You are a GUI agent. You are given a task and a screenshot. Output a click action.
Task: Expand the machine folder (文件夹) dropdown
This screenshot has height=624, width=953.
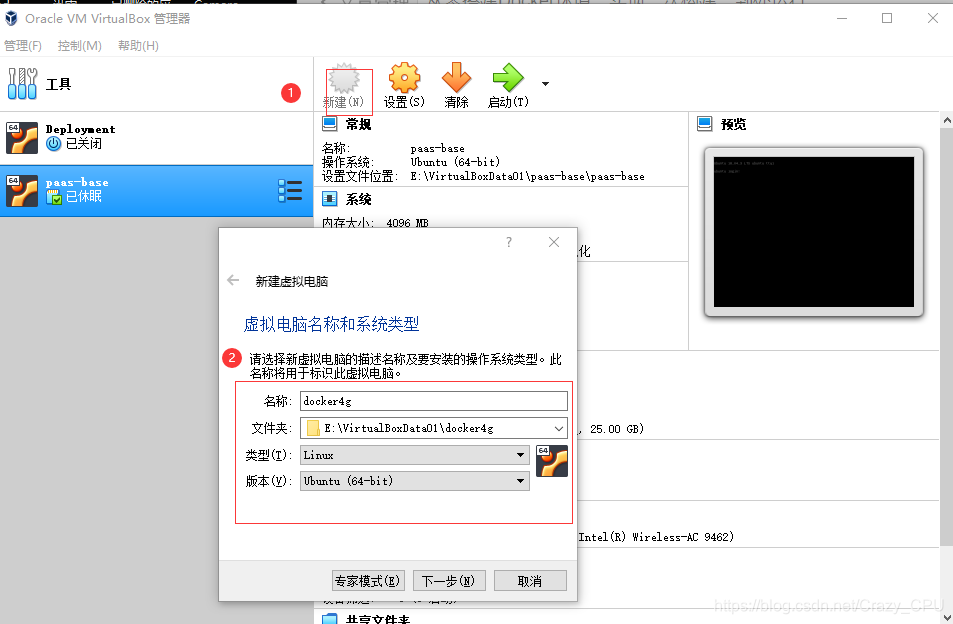(x=559, y=428)
